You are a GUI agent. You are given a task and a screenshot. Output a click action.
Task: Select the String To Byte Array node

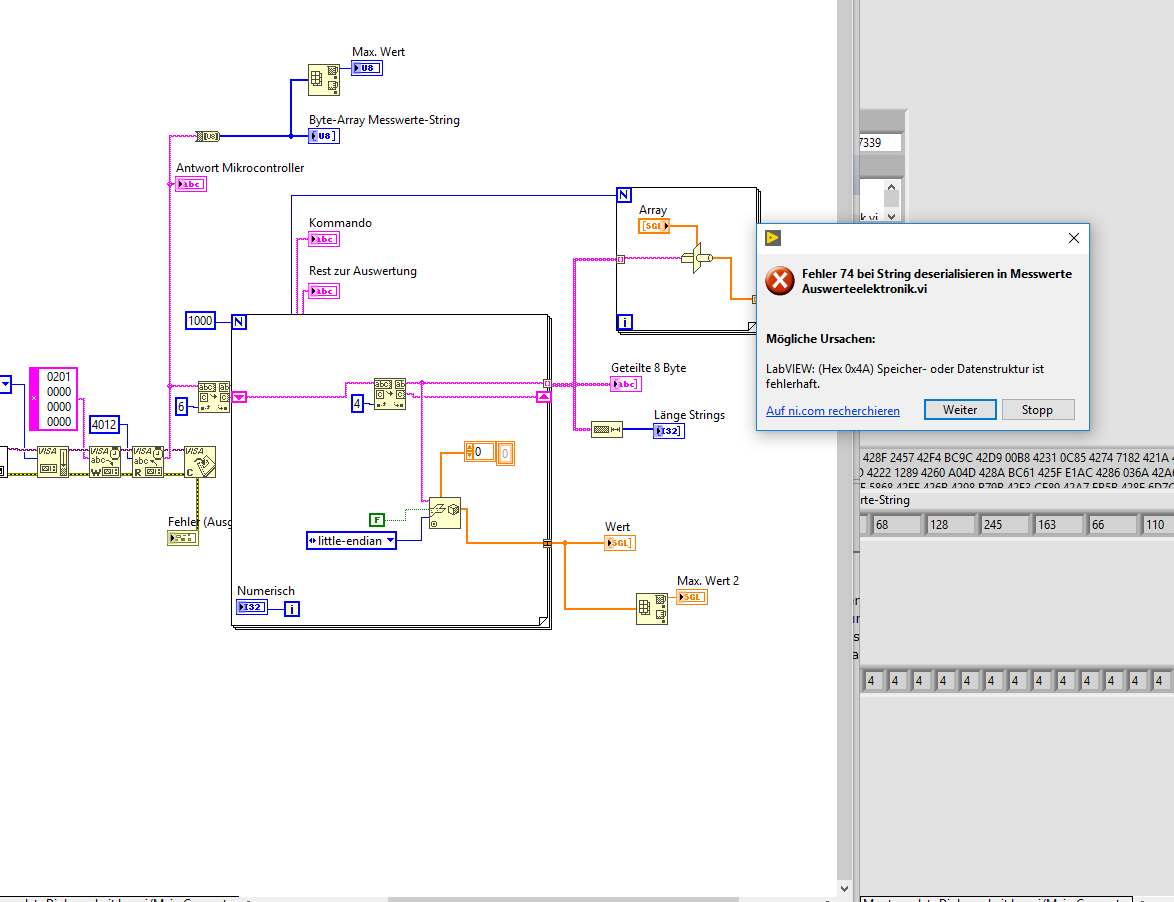[208, 136]
